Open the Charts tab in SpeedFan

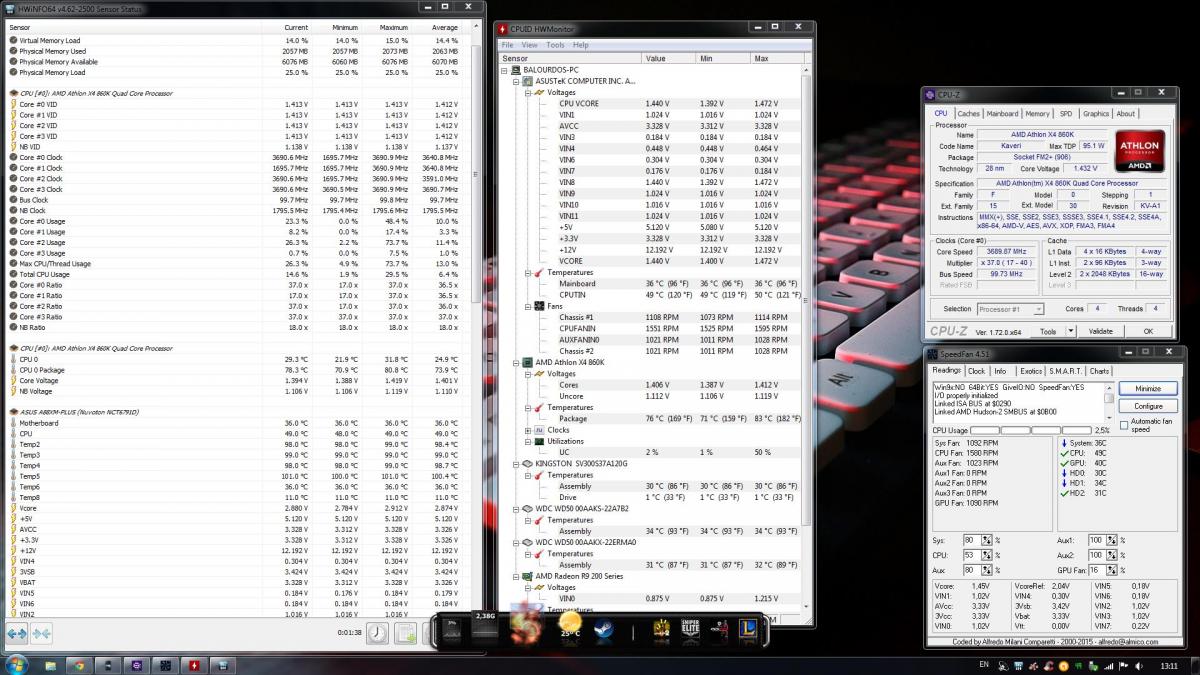point(1099,371)
